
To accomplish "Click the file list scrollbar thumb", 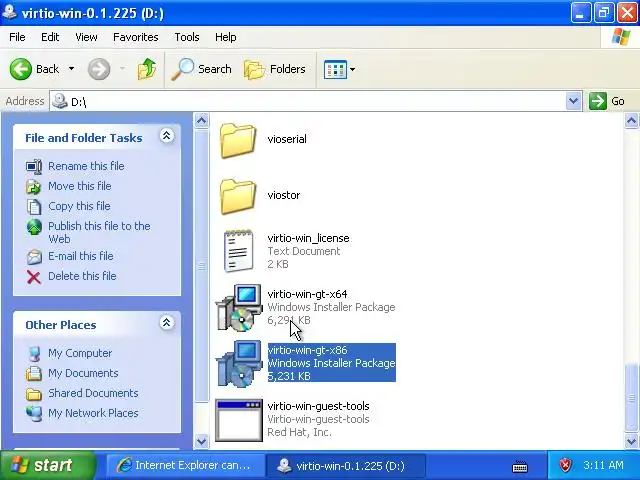I will coord(631,397).
